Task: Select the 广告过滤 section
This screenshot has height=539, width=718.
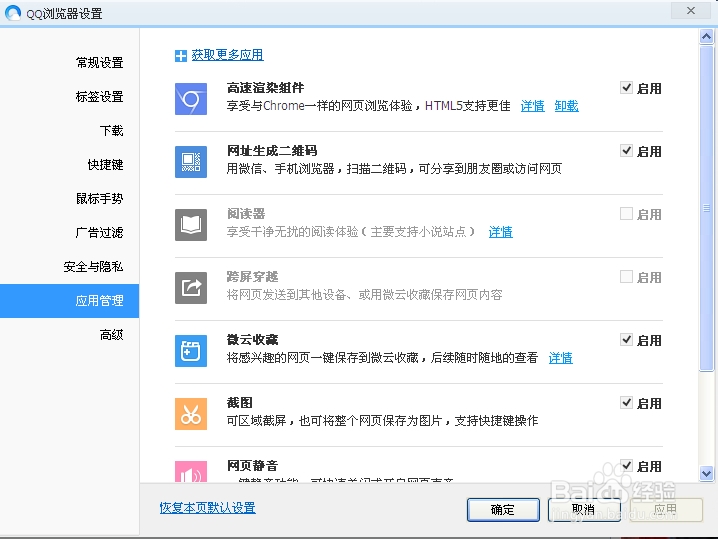Action: click(x=70, y=233)
